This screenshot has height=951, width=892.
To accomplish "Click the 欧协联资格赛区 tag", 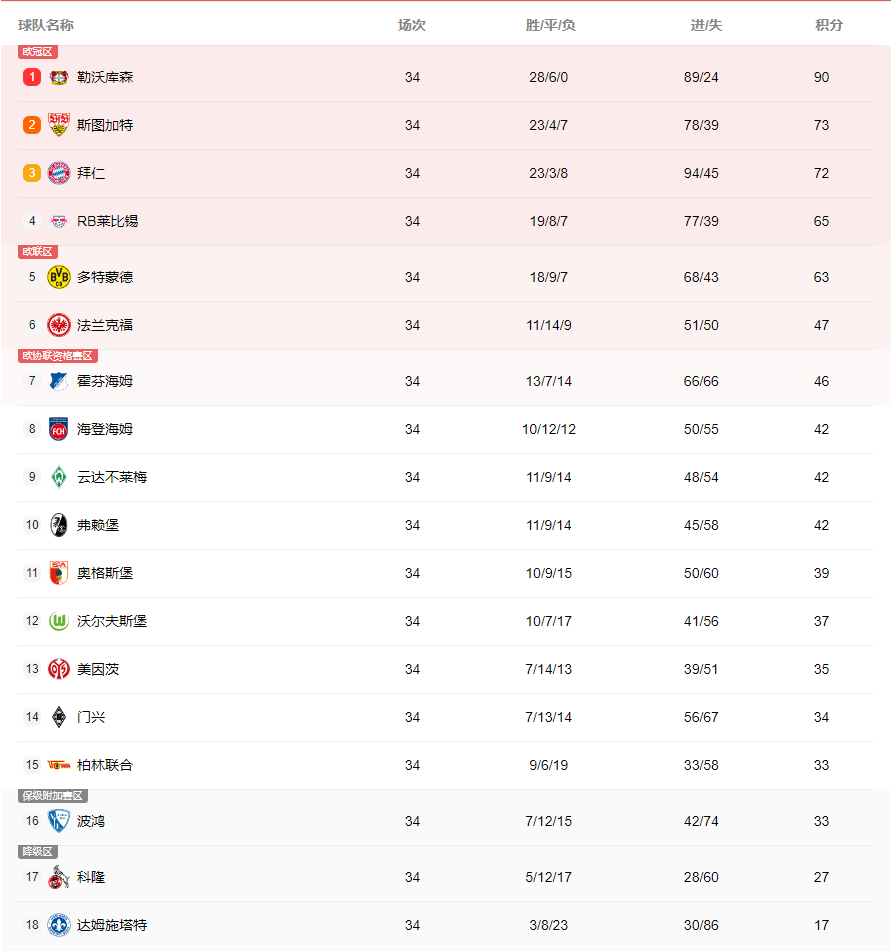I will click(x=58, y=356).
